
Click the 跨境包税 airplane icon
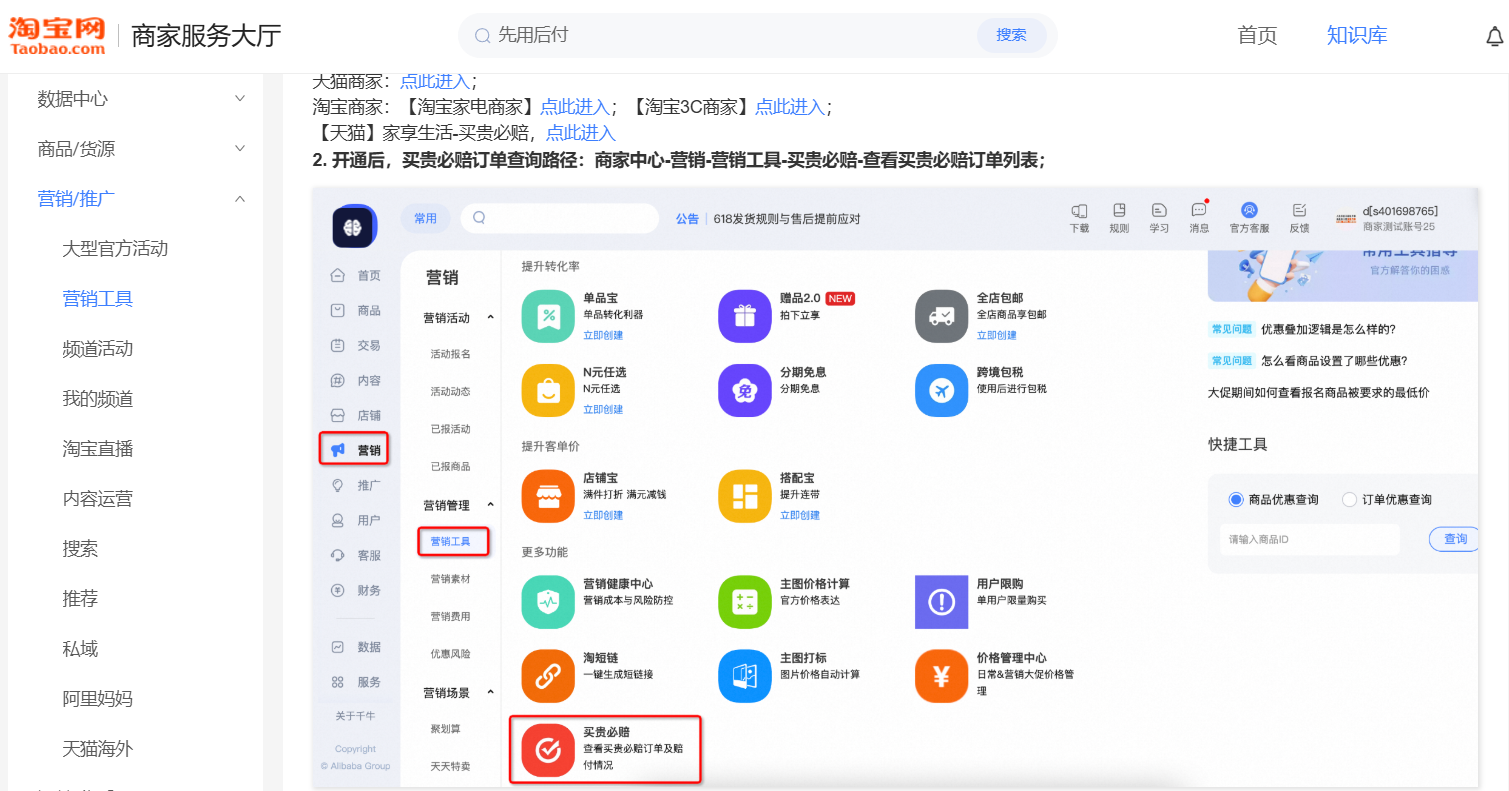click(x=941, y=390)
